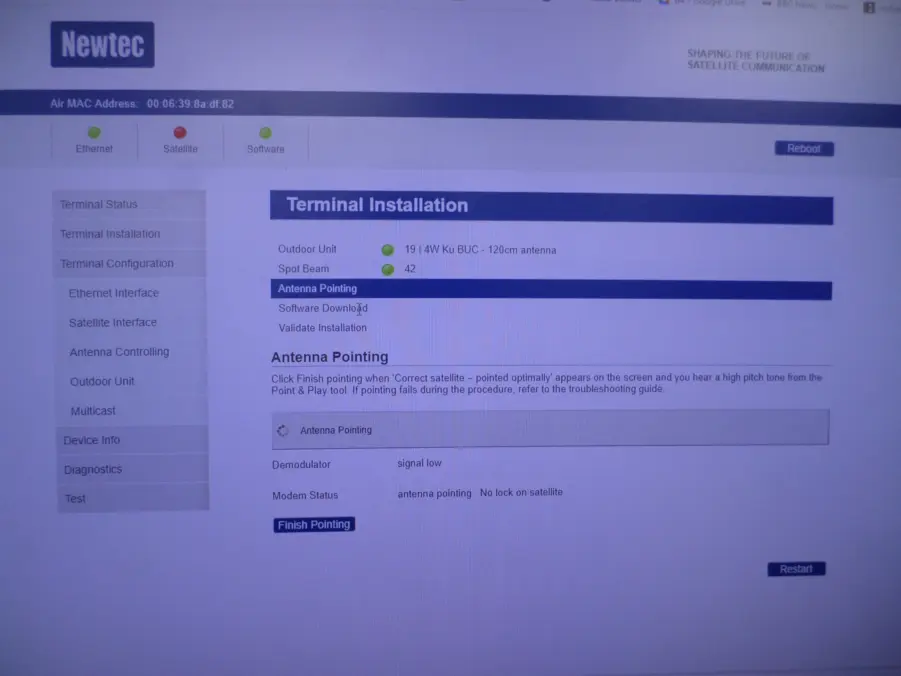The image size is (901, 676).
Task: Go to Antenna Controlling settings
Action: pyautogui.click(x=119, y=352)
